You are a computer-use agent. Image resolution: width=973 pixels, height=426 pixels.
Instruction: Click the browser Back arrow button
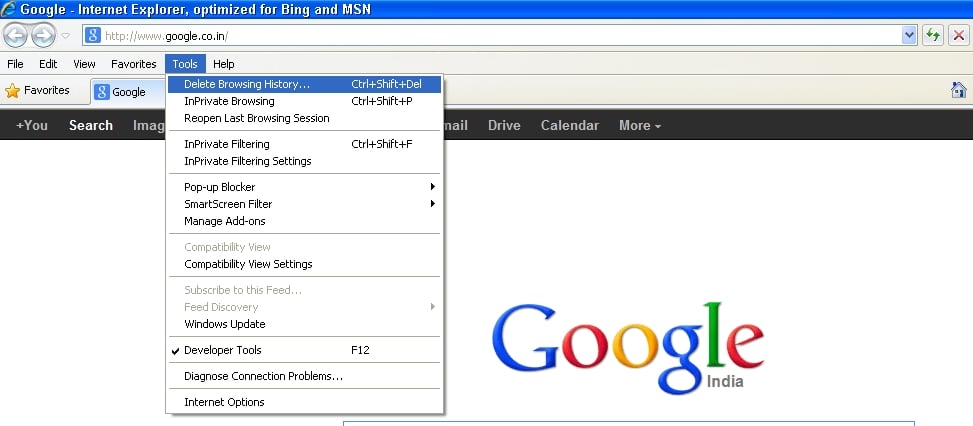point(16,35)
